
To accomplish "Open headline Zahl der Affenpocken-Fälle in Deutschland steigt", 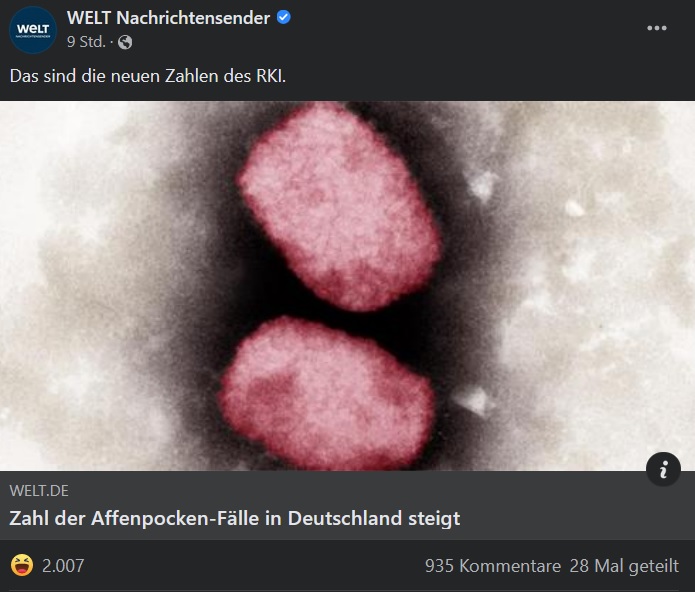I will (x=234, y=518).
